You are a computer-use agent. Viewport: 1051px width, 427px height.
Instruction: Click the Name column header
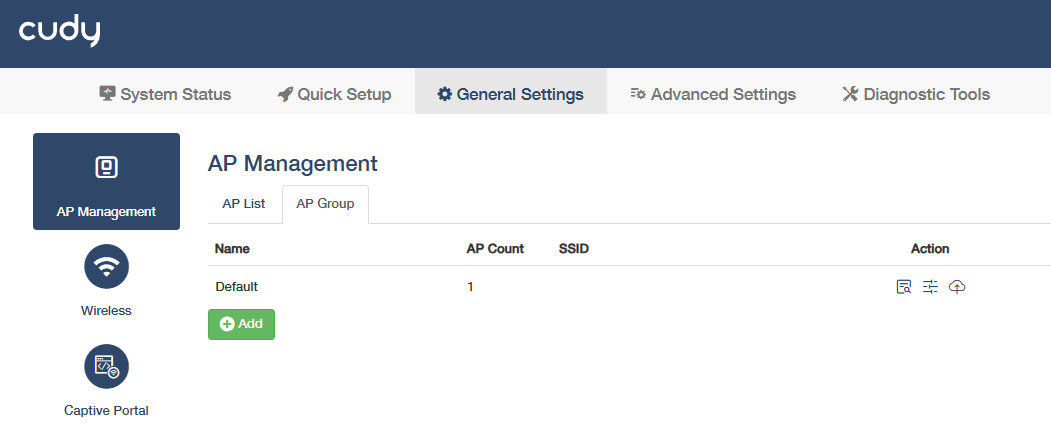click(x=232, y=248)
